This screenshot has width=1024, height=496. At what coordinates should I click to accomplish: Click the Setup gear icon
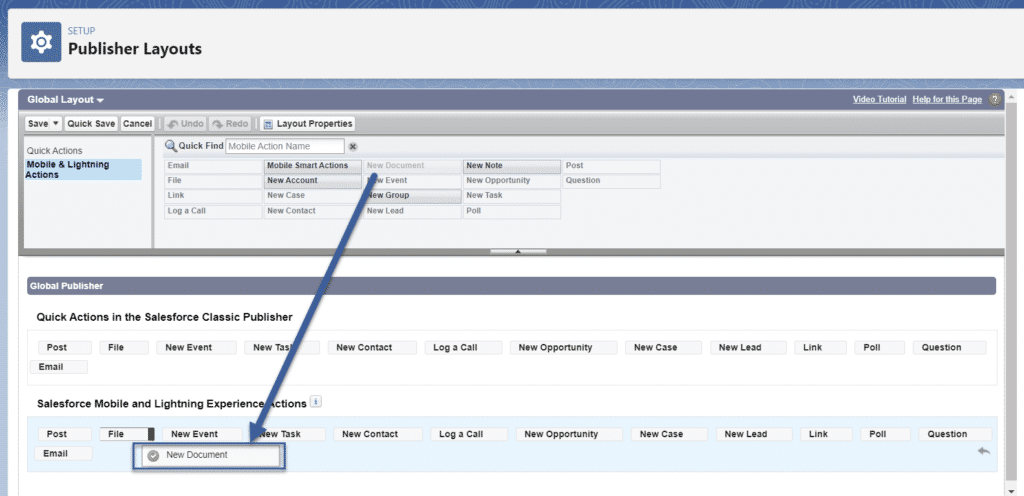click(41, 43)
